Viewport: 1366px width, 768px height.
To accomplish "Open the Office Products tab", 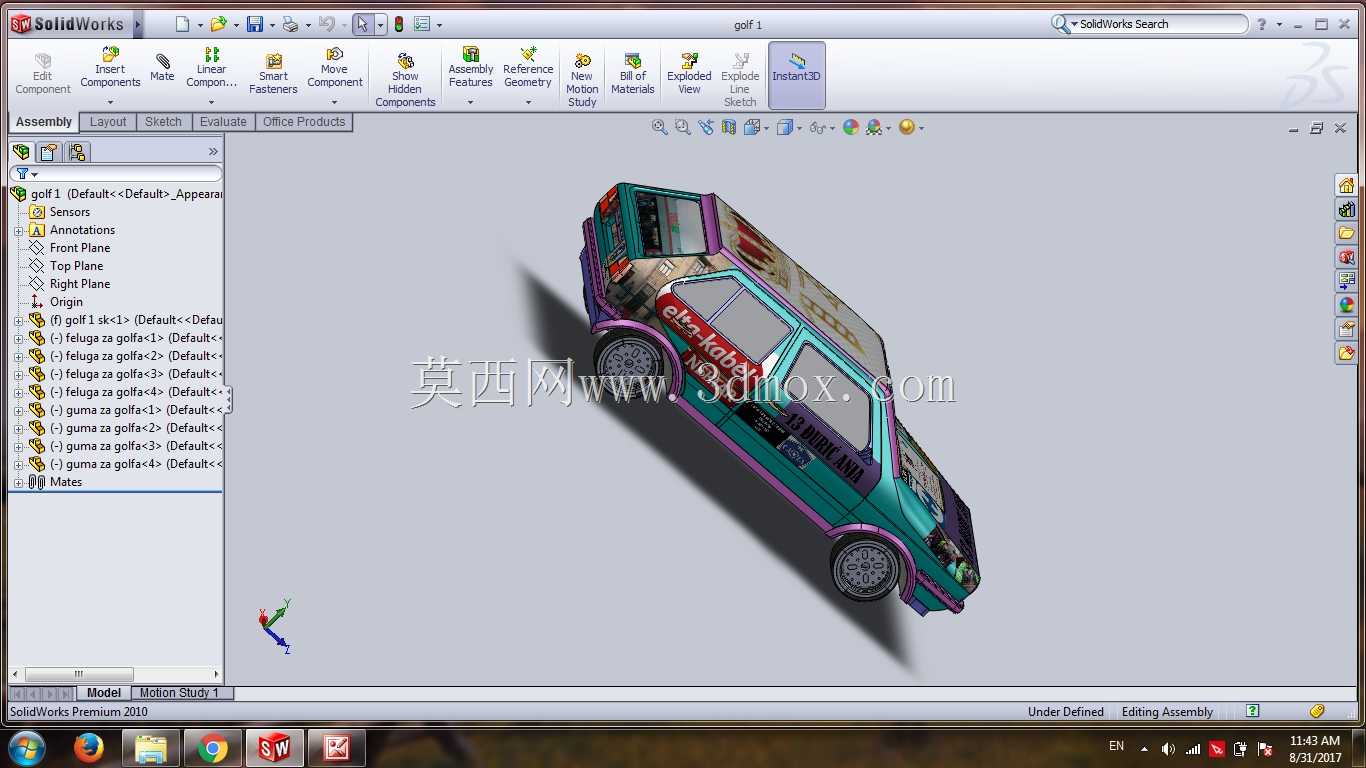I will tap(304, 122).
